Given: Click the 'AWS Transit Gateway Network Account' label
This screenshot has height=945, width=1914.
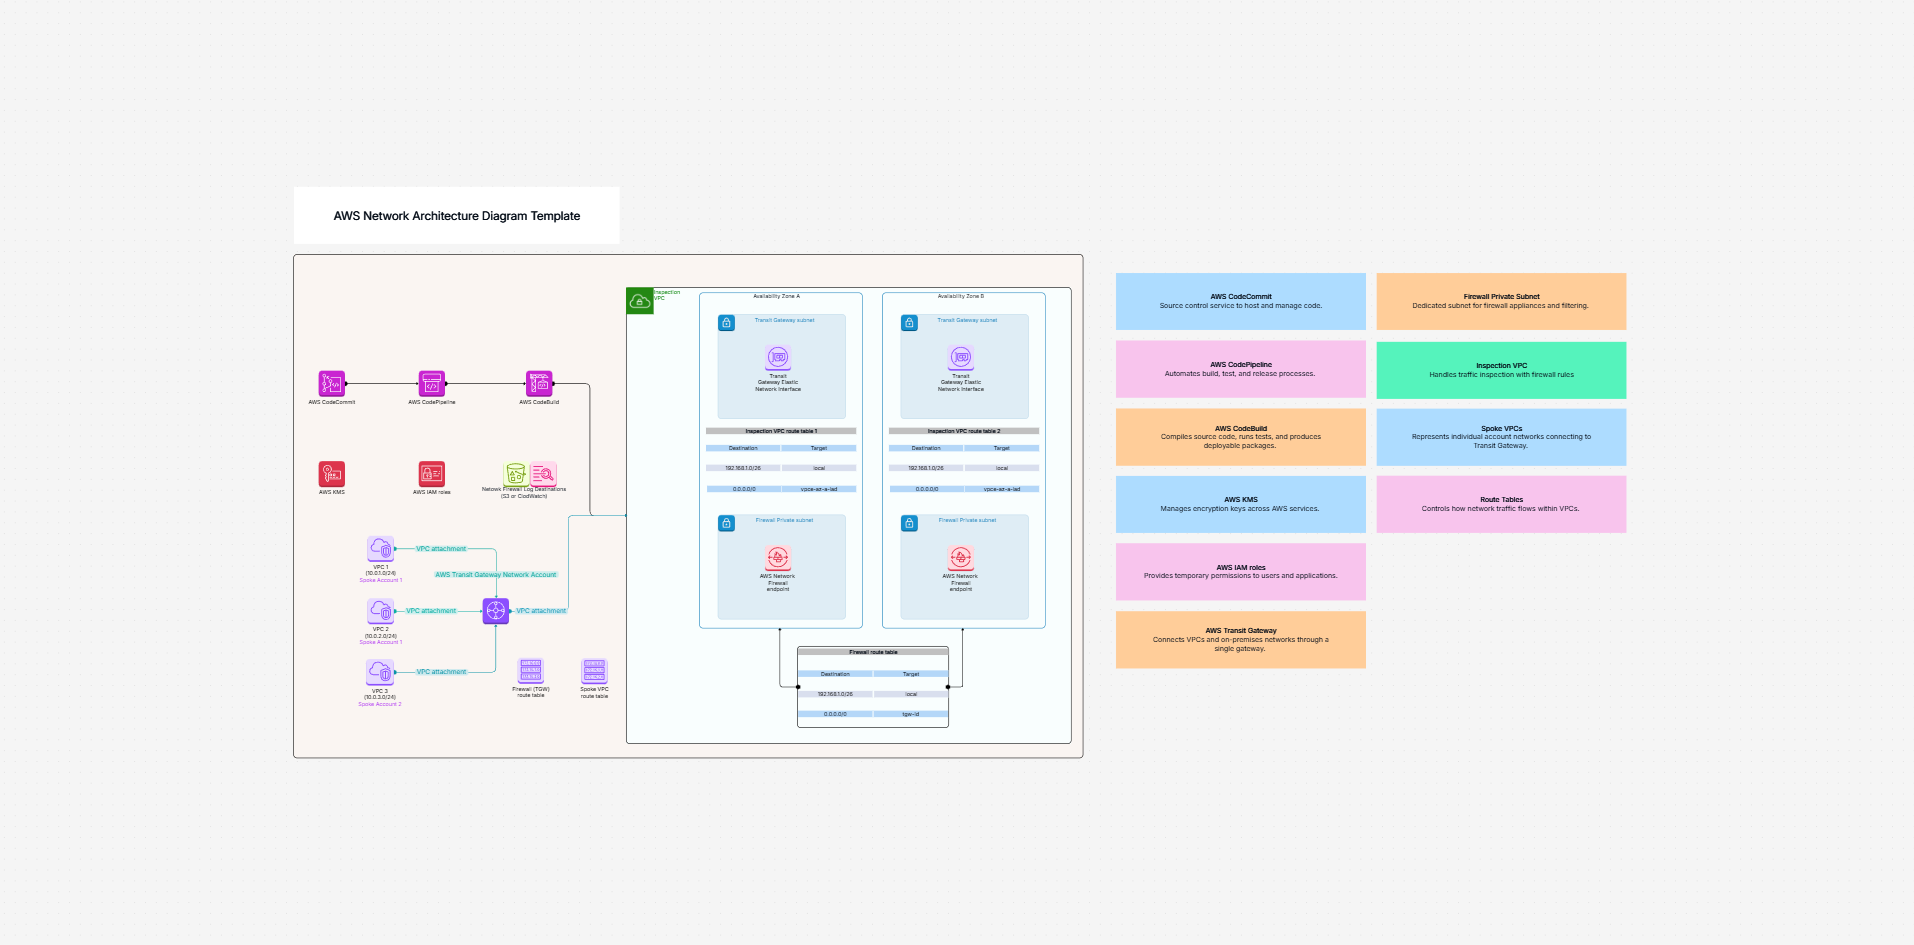Looking at the screenshot, I should pos(496,575).
